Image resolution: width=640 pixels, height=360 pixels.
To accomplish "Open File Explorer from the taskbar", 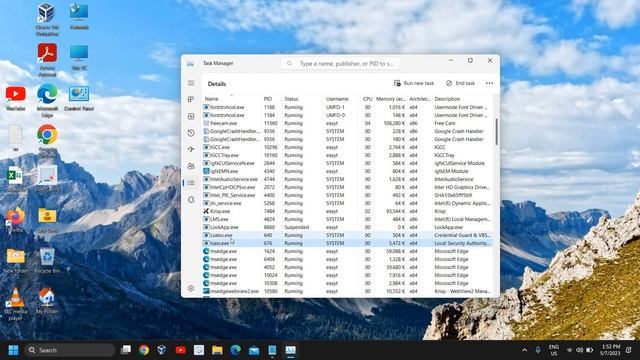I will pyautogui.click(x=217, y=350).
